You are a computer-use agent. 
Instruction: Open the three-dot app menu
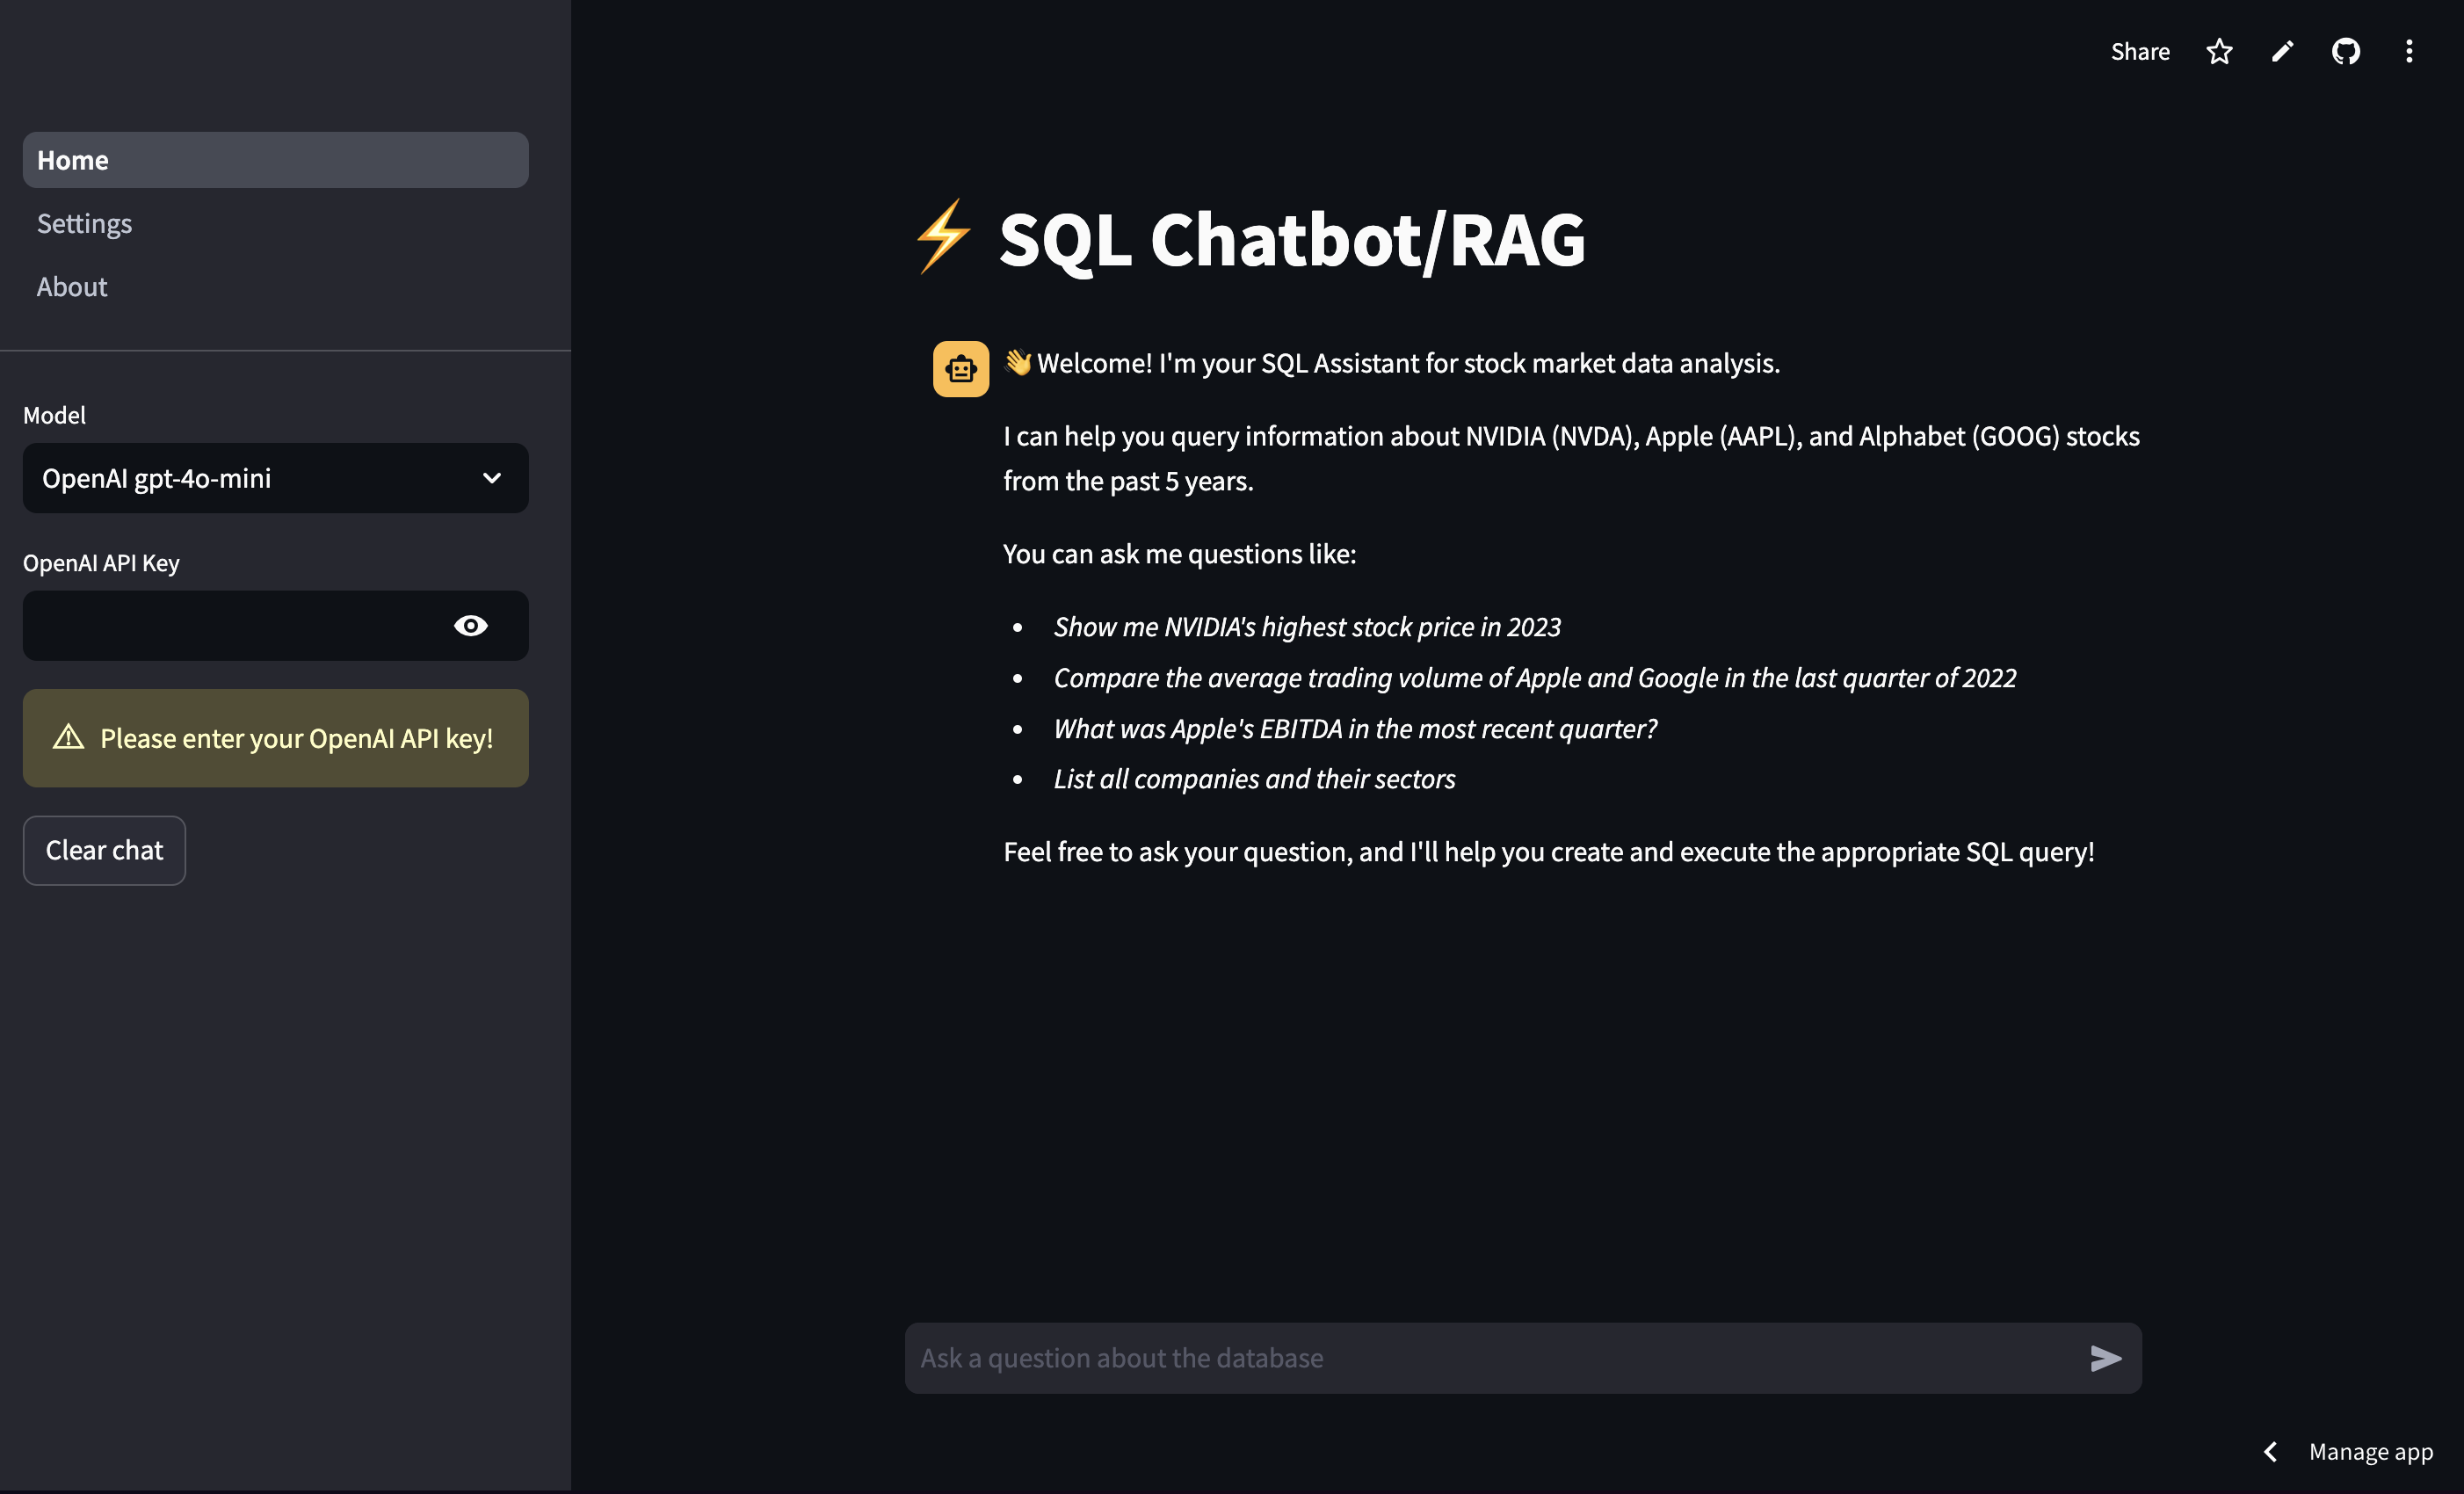[x=2409, y=51]
